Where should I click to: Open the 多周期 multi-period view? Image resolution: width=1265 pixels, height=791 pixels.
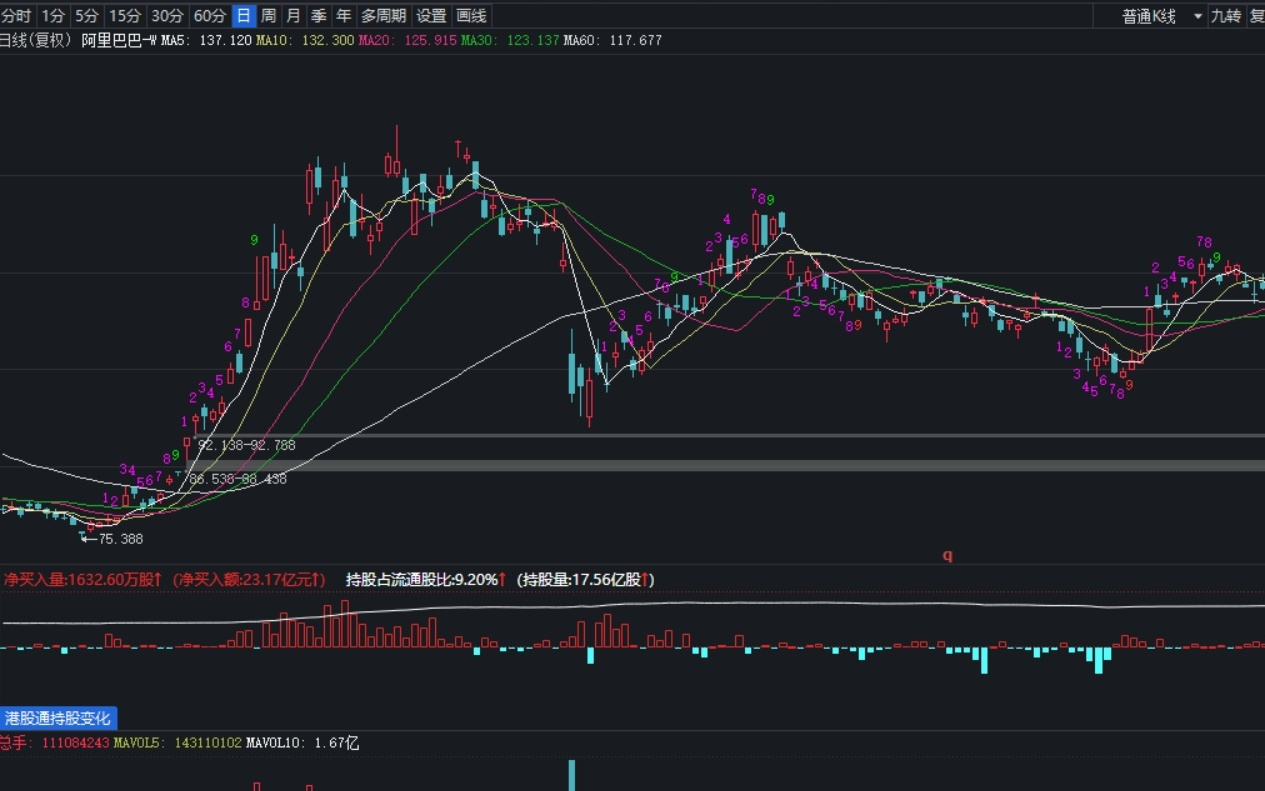pyautogui.click(x=384, y=16)
